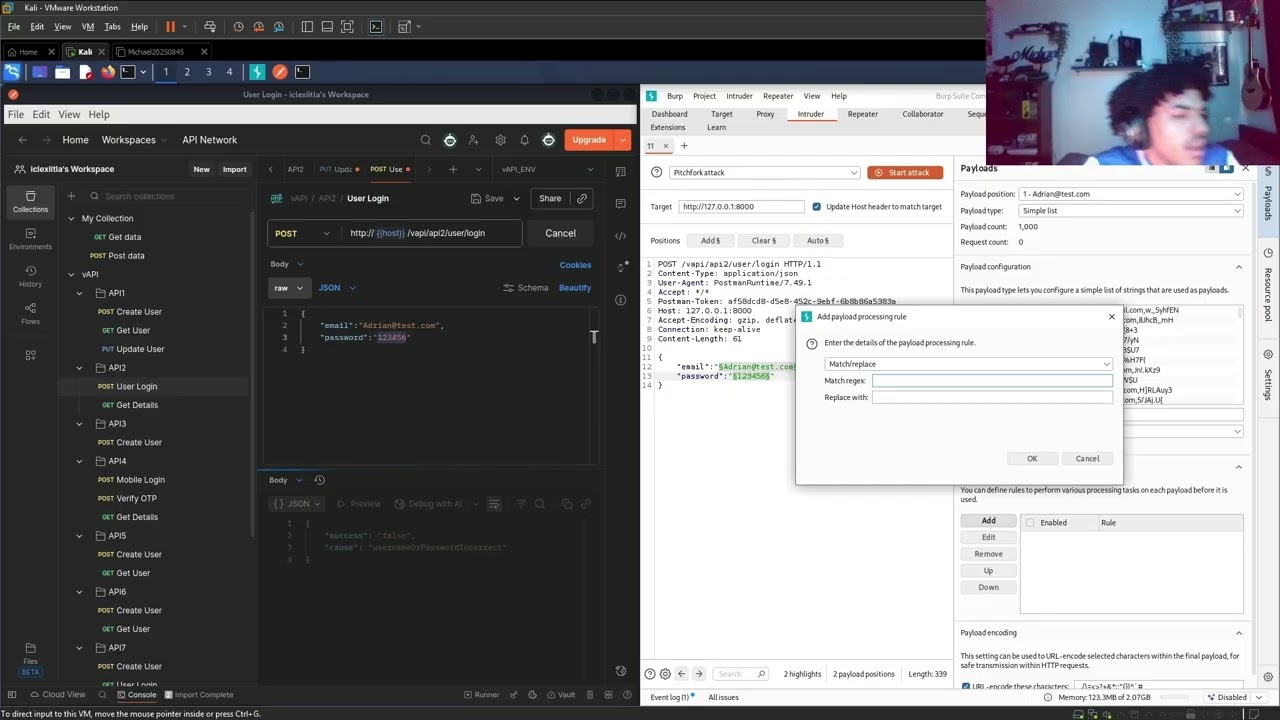Open History sidebar in Postman
Image resolution: width=1280 pixels, height=720 pixels.
coord(30,276)
